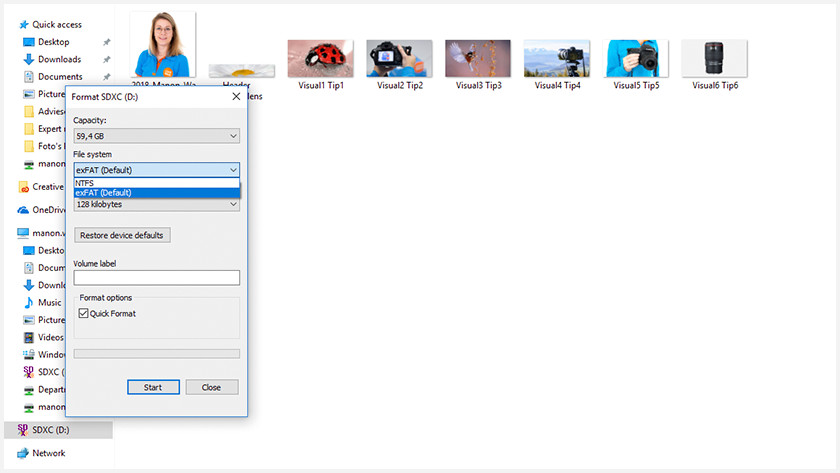The width and height of the screenshot is (840, 473).
Task: Click the pin icon next to Documents
Action: [x=107, y=77]
